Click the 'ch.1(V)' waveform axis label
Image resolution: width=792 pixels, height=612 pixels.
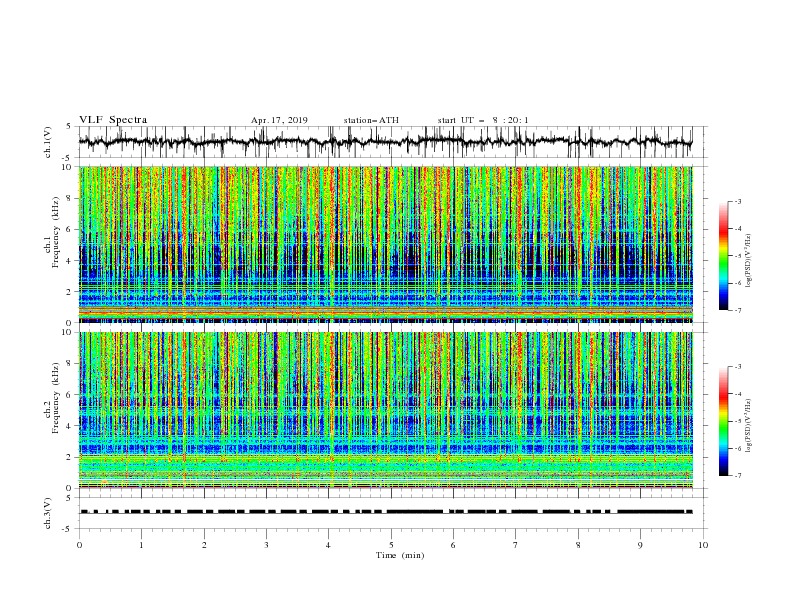(x=48, y=142)
